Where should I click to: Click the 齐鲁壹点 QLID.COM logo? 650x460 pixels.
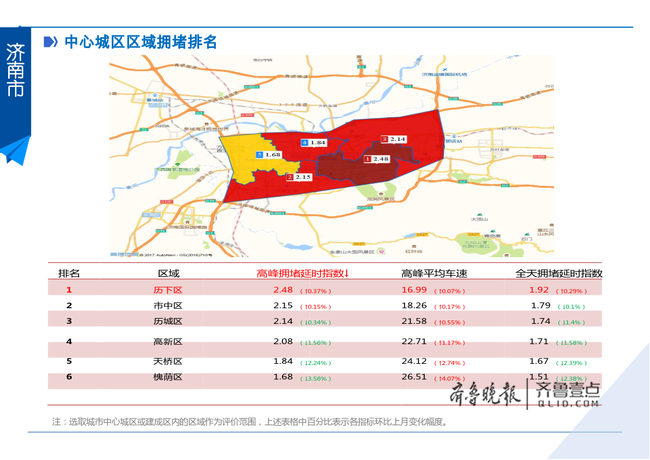click(568, 394)
